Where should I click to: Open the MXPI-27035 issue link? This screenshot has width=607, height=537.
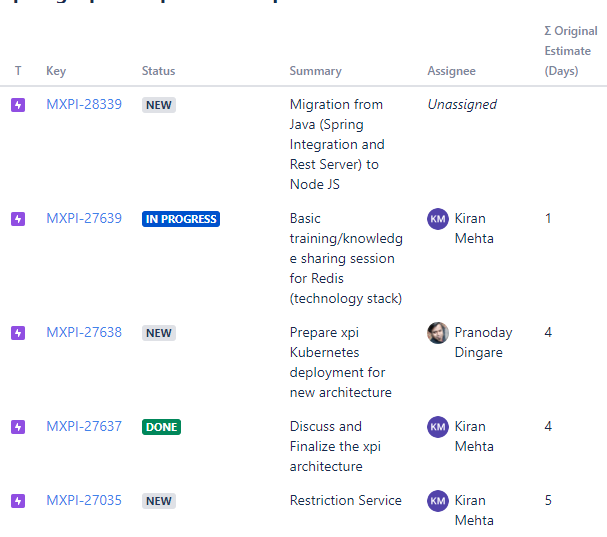click(84, 501)
